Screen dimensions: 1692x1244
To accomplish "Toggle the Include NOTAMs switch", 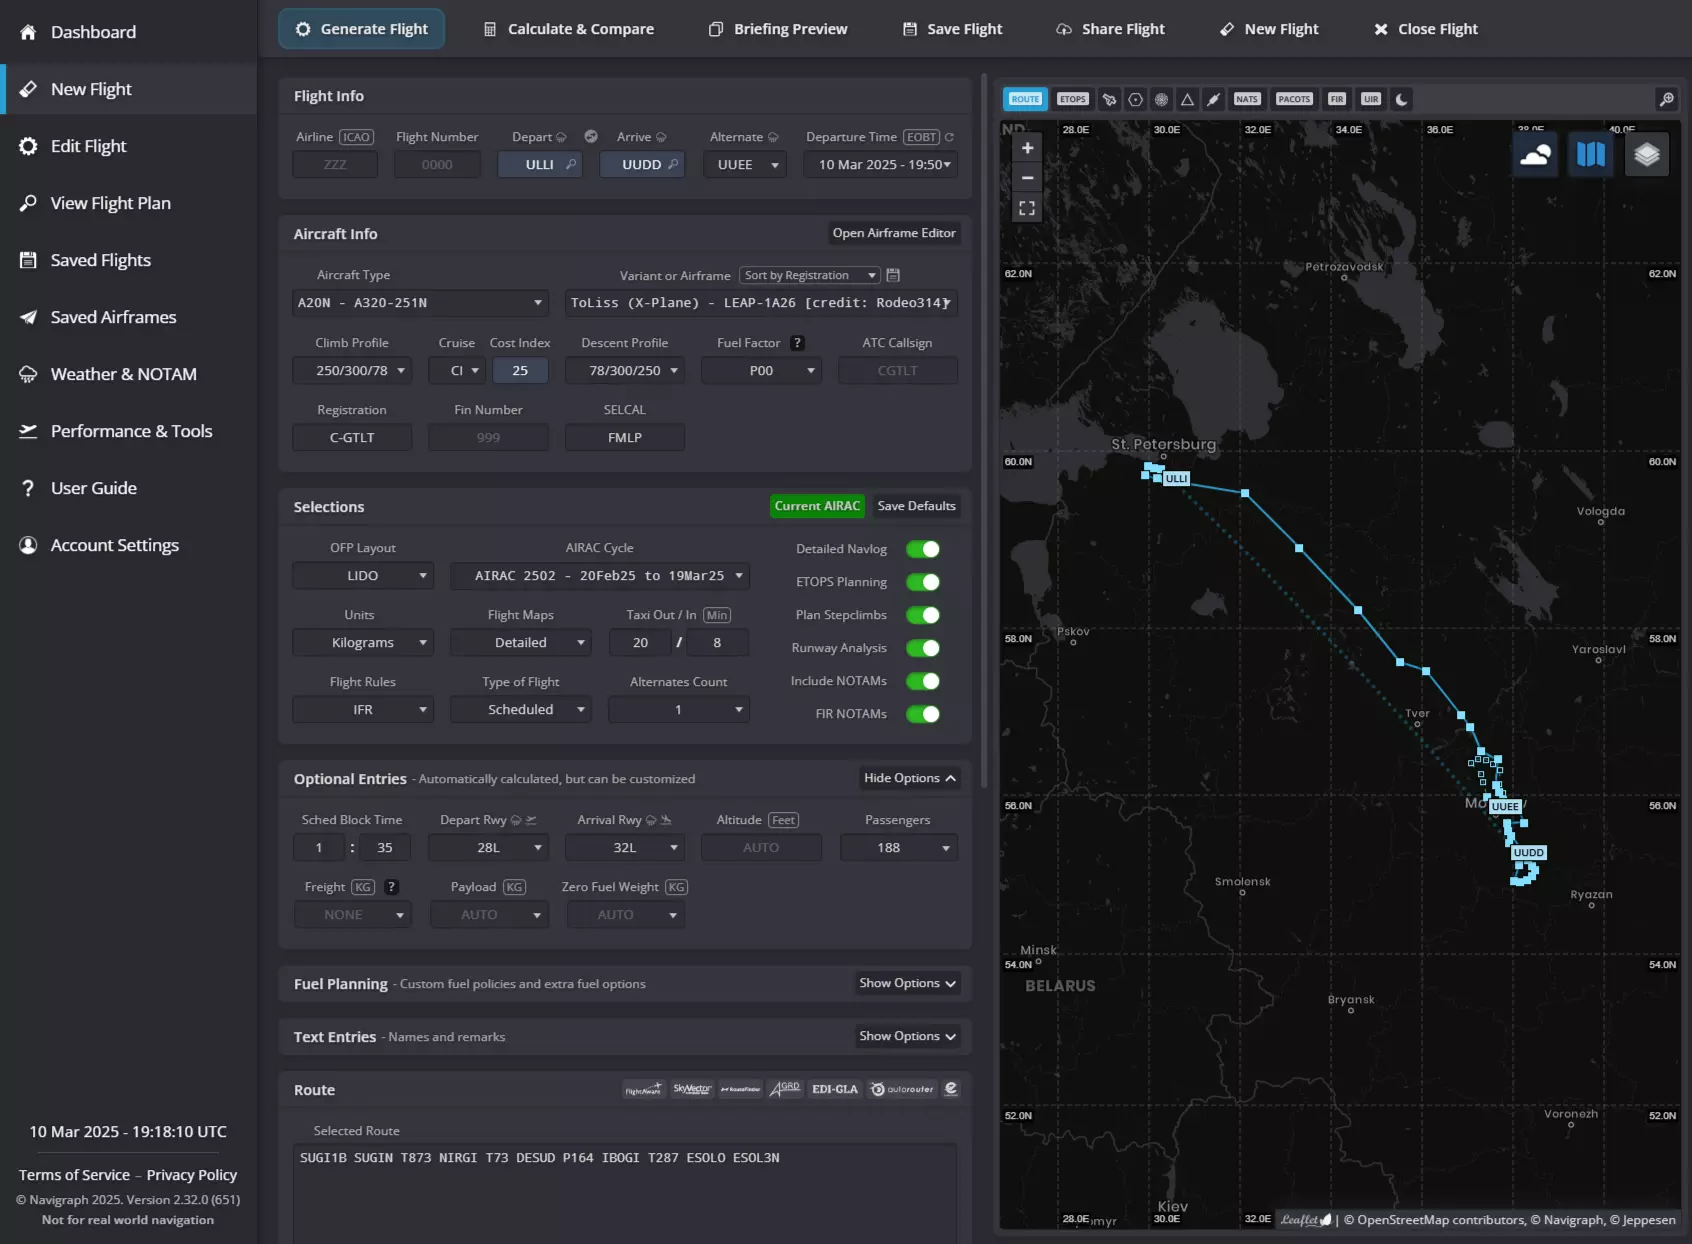I will pos(922,681).
